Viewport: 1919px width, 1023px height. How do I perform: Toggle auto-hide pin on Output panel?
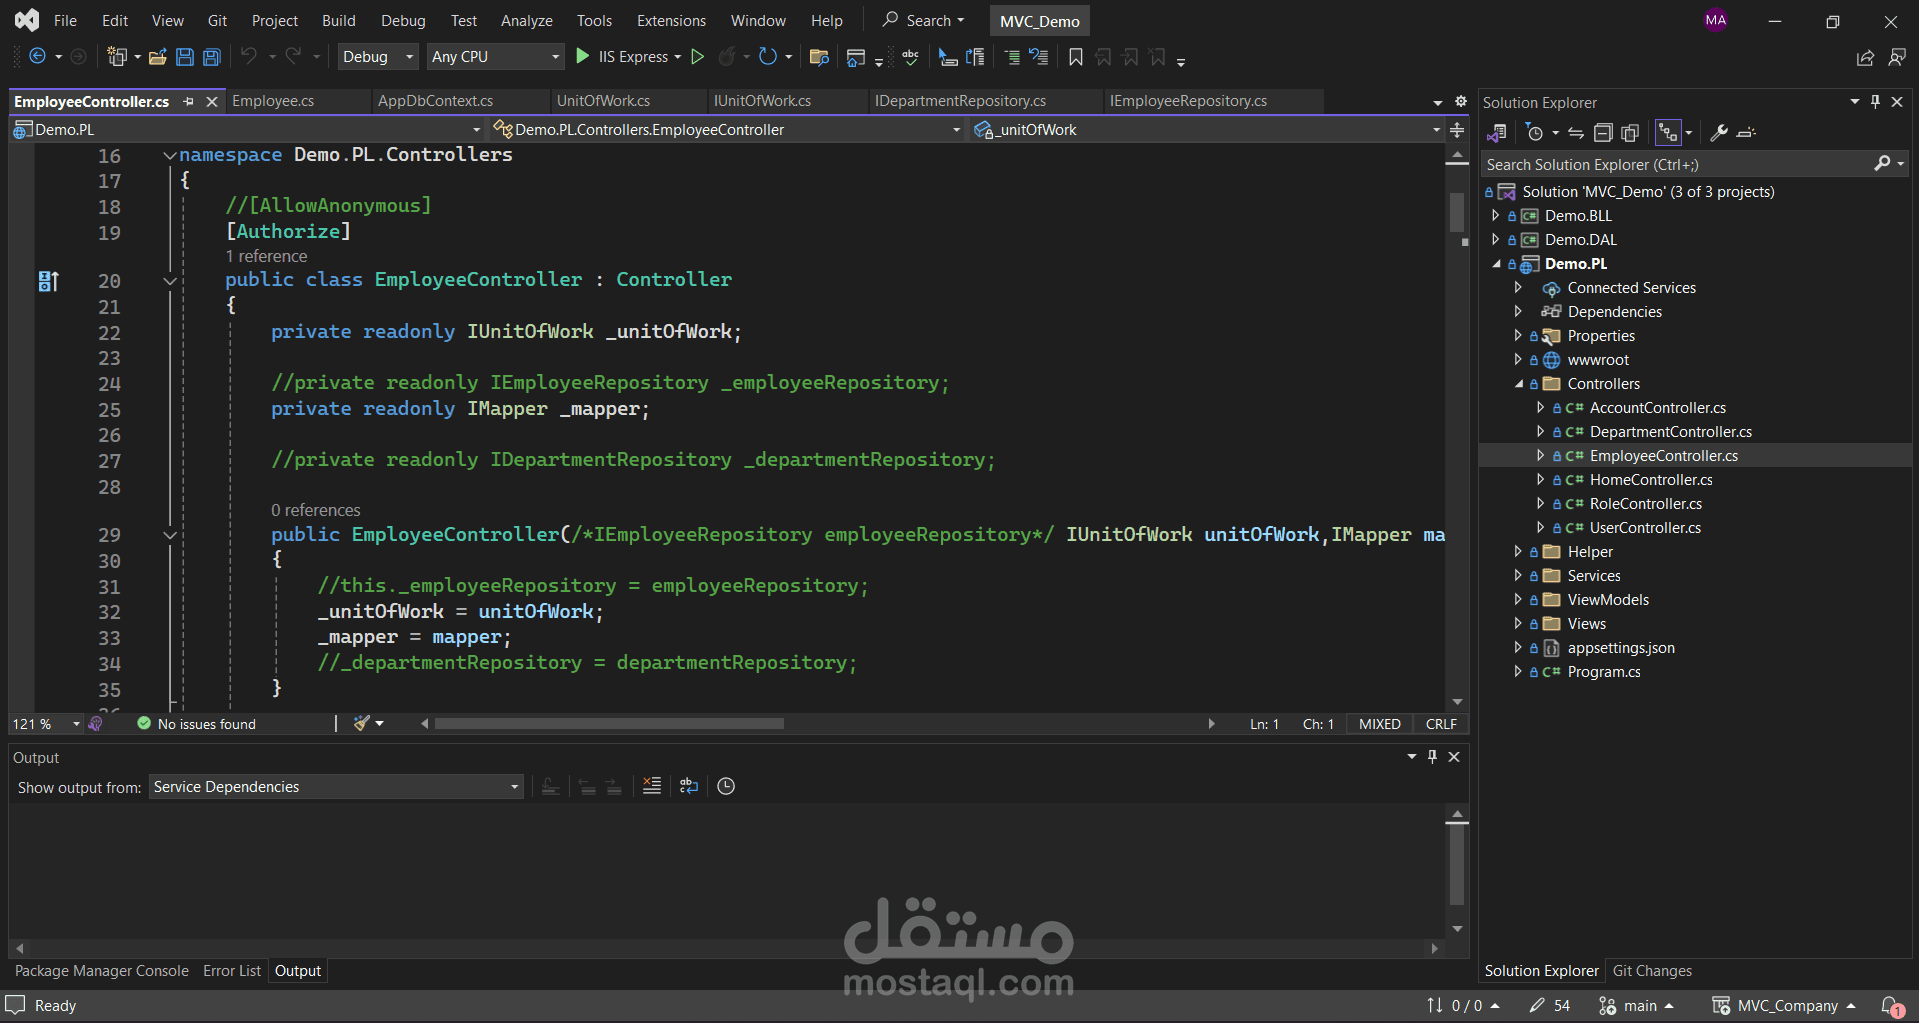[x=1433, y=757]
